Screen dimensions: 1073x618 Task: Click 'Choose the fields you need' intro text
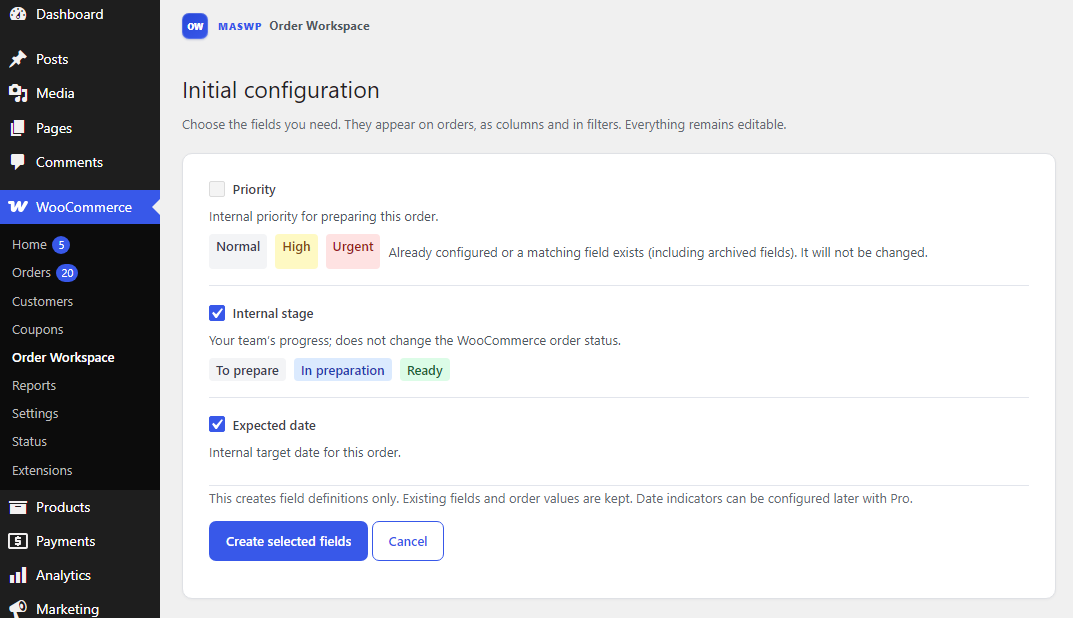point(484,125)
